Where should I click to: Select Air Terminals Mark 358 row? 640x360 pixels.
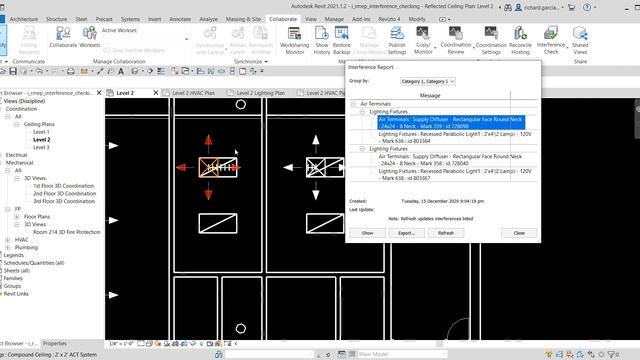pyautogui.click(x=451, y=160)
